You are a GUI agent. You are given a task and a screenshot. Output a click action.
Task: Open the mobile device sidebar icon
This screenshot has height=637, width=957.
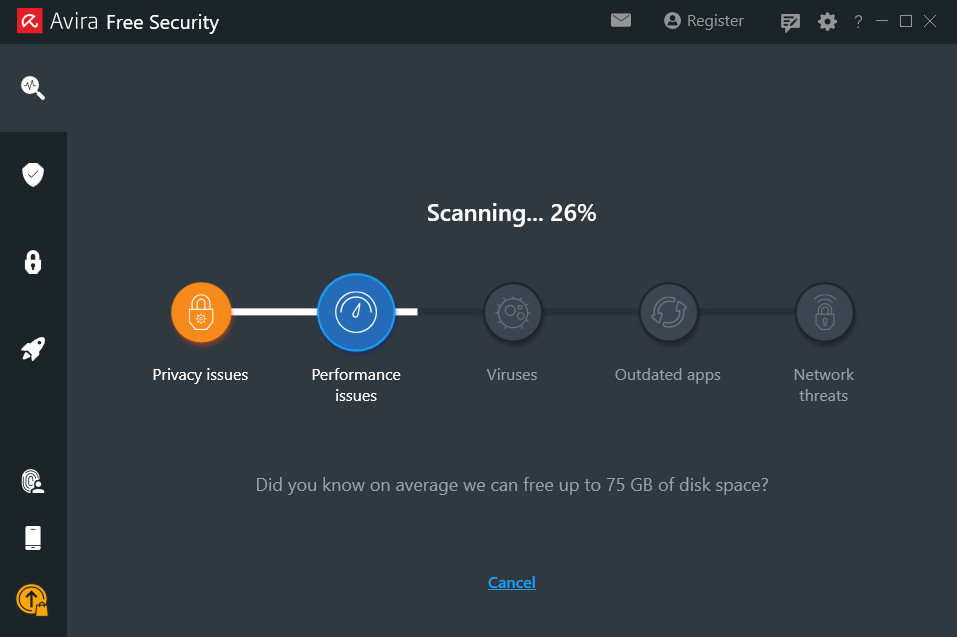point(33,538)
